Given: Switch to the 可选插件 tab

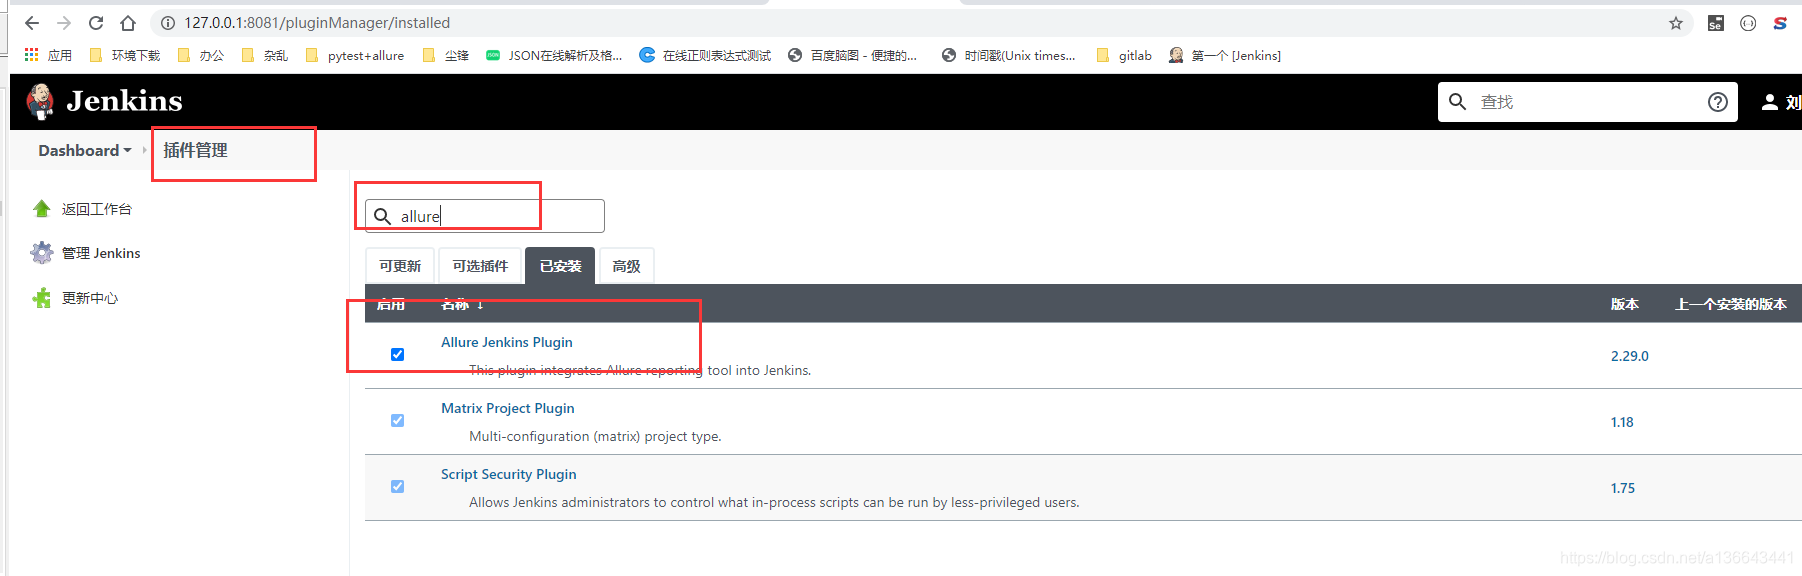Looking at the screenshot, I should 480,266.
